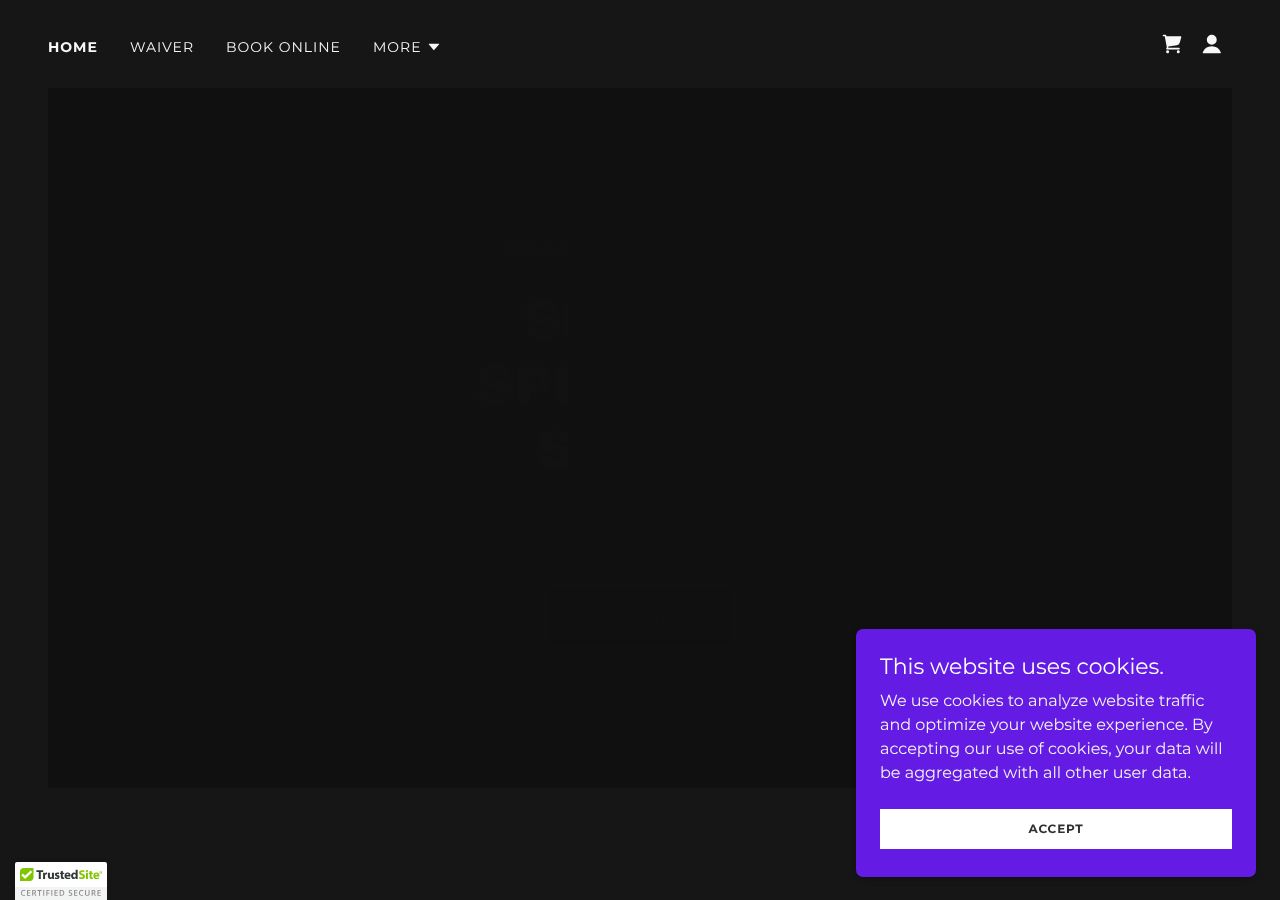1280x900 pixels.
Task: Go to the Home page
Action: point(73,47)
